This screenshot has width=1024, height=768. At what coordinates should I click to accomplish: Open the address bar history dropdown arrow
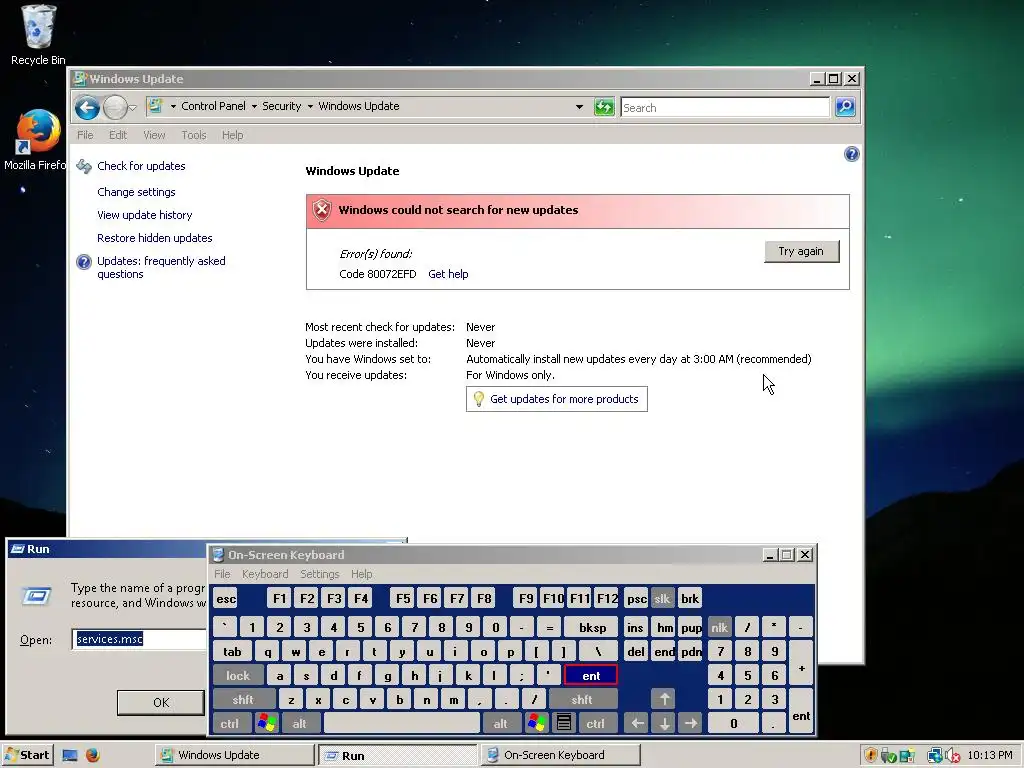[x=579, y=106]
